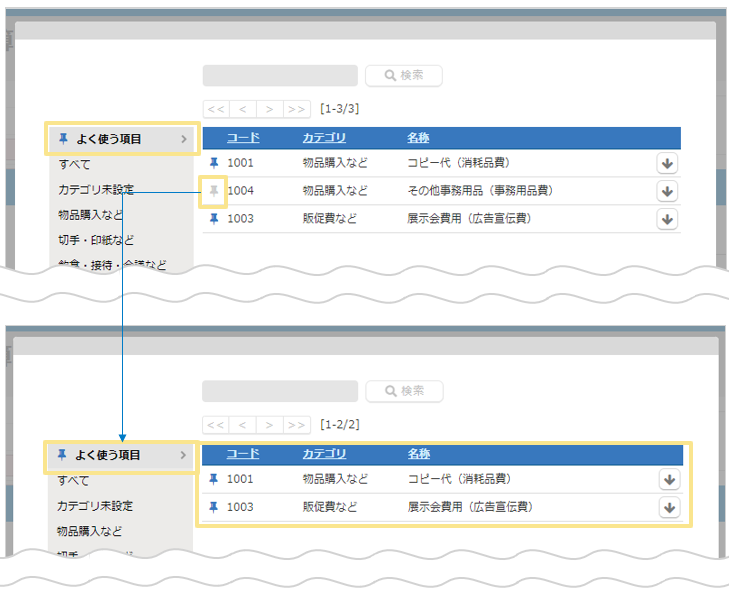The height and width of the screenshot is (592, 729).
Task: Click previous page arrow in lower pagination
Action: click(x=243, y=424)
